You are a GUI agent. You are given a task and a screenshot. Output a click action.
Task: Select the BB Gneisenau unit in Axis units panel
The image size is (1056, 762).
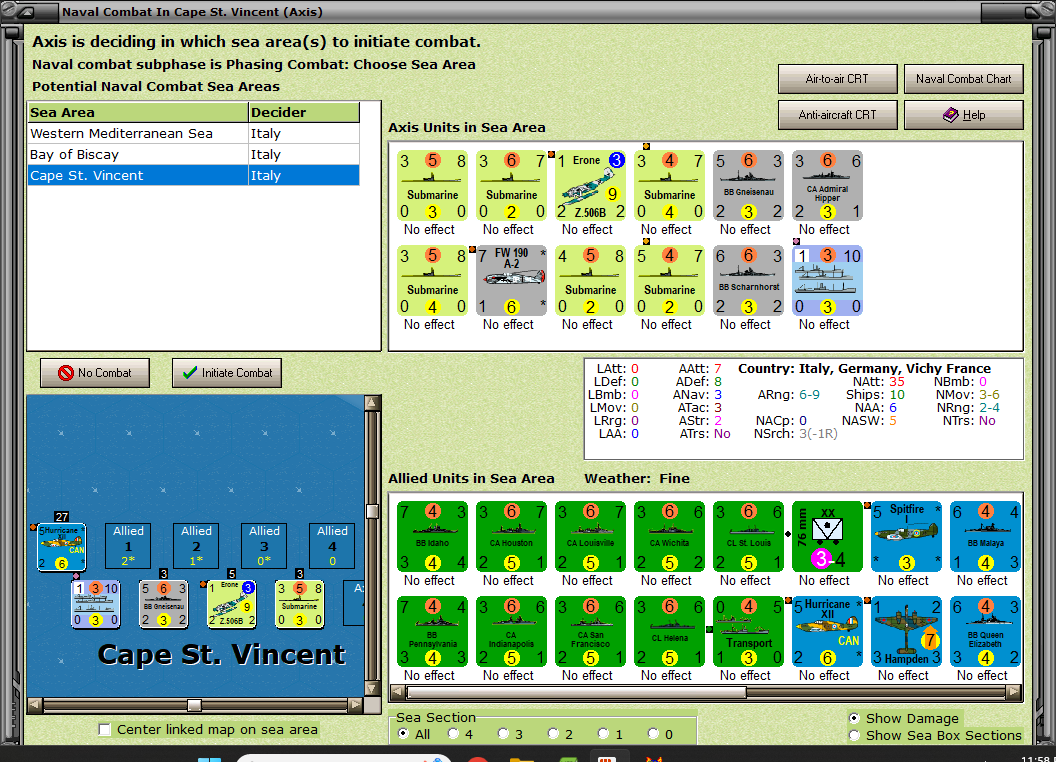pos(748,185)
